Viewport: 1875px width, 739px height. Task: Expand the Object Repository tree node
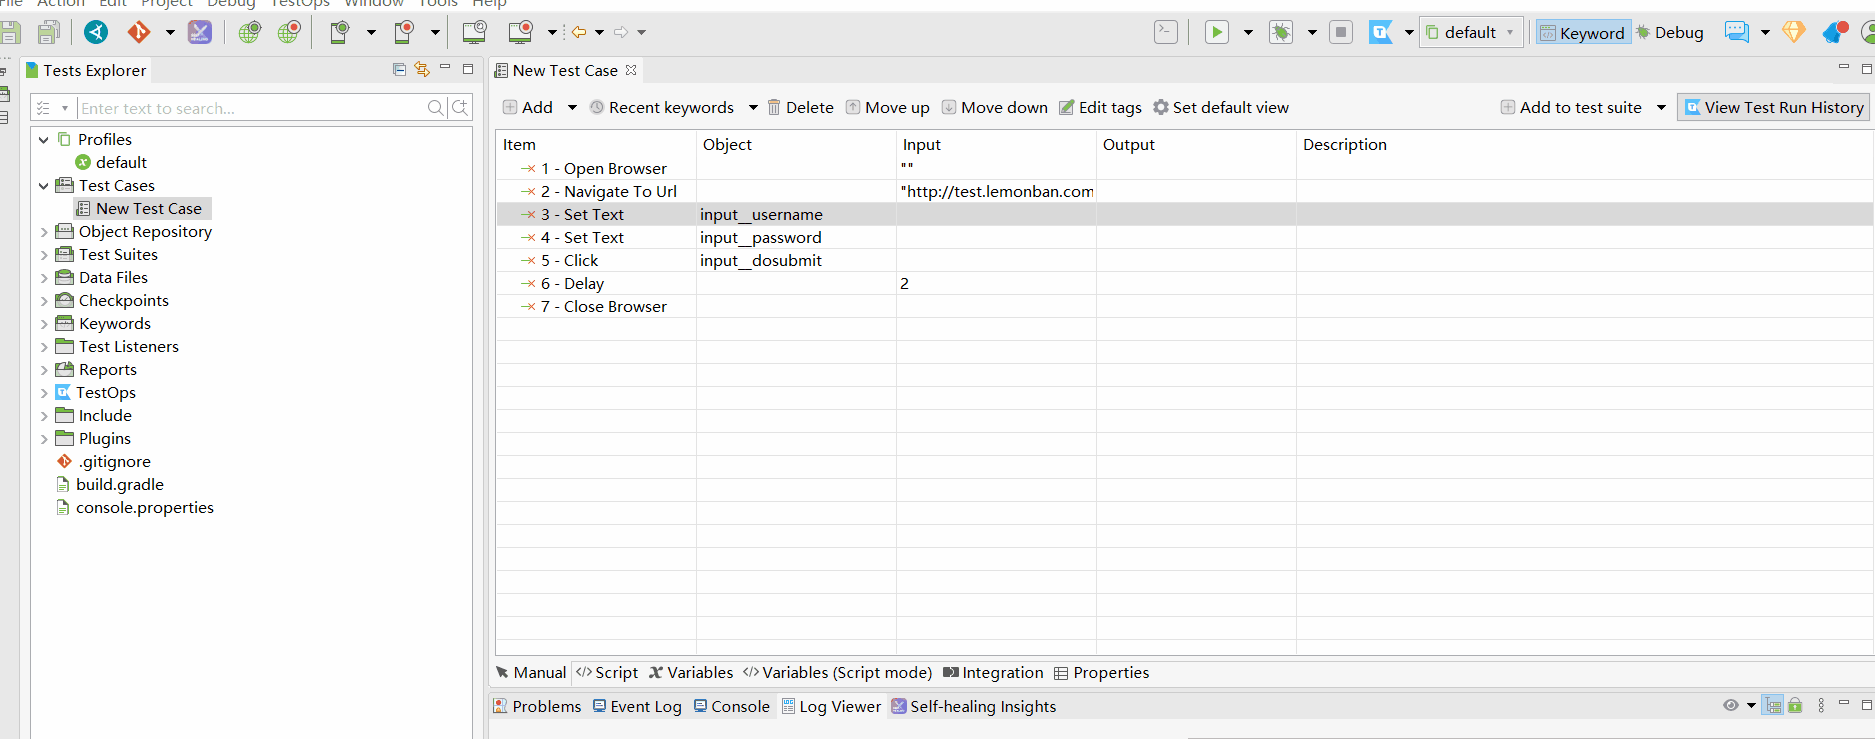tap(44, 232)
